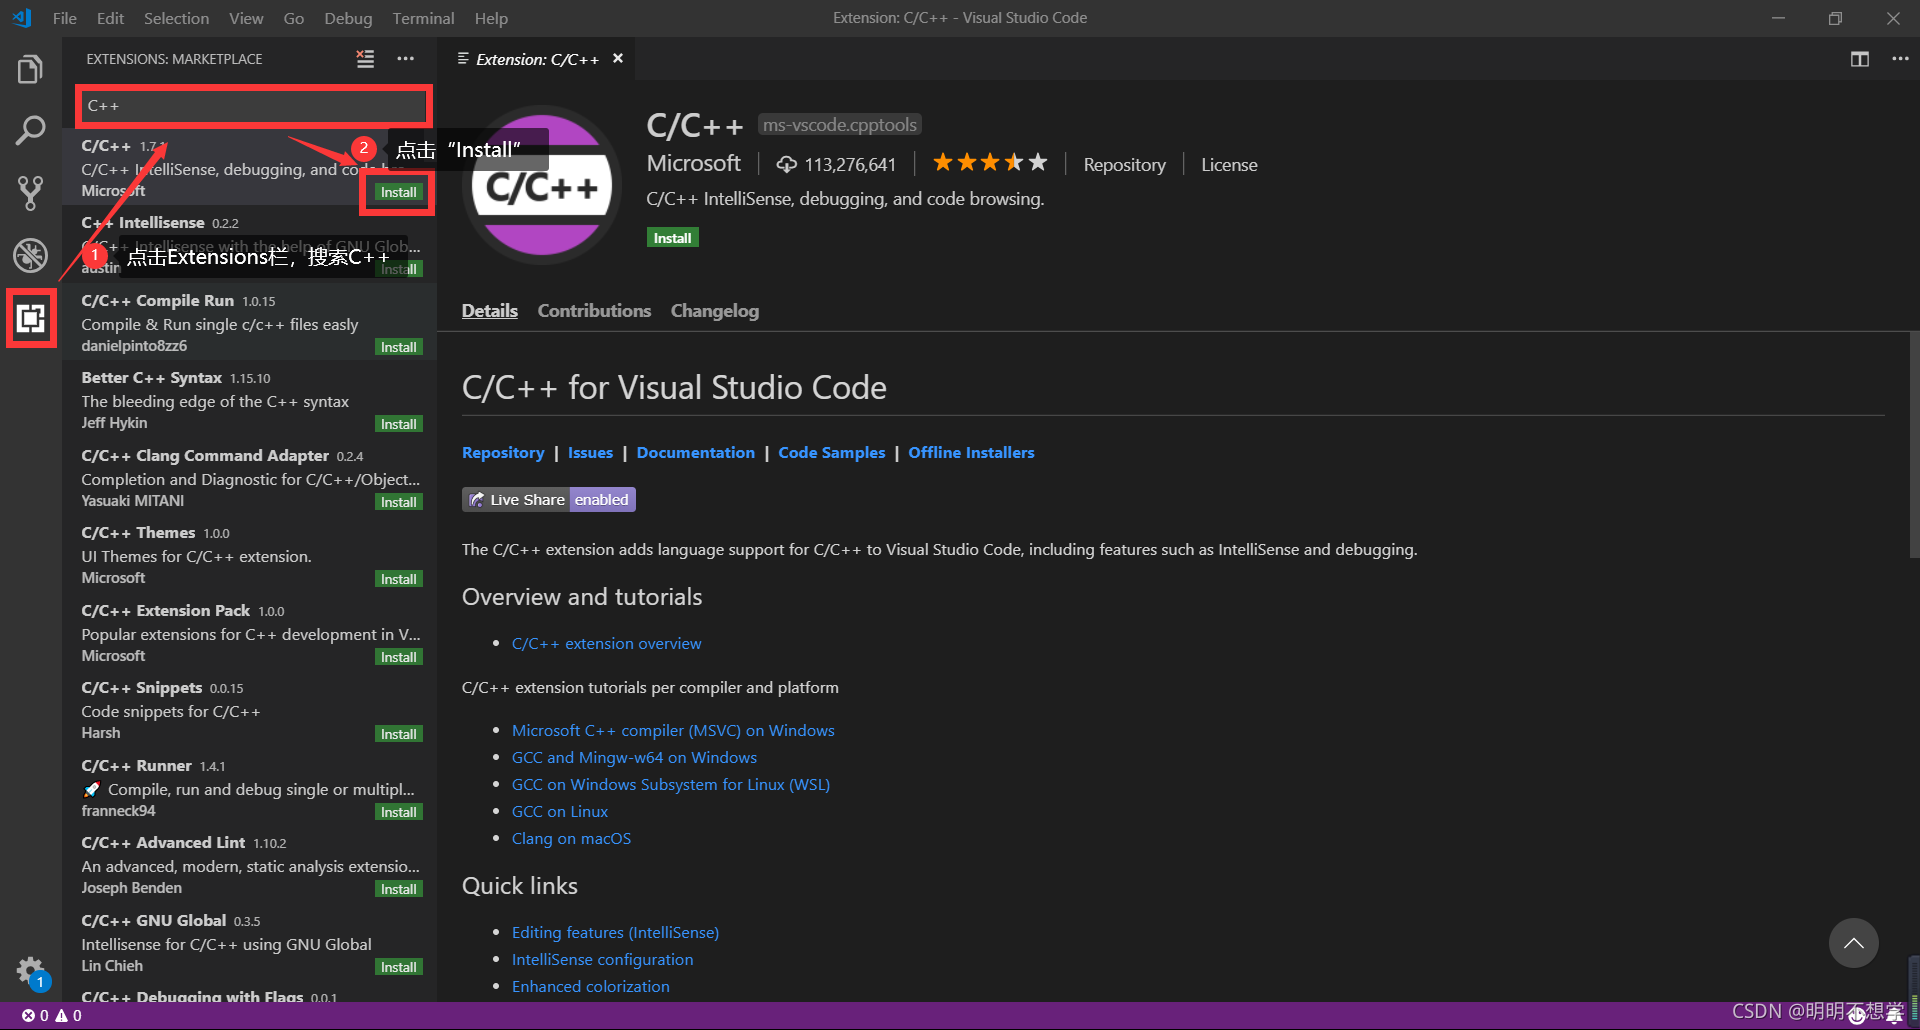
Task: Clear extensions search results icon
Action: click(365, 59)
